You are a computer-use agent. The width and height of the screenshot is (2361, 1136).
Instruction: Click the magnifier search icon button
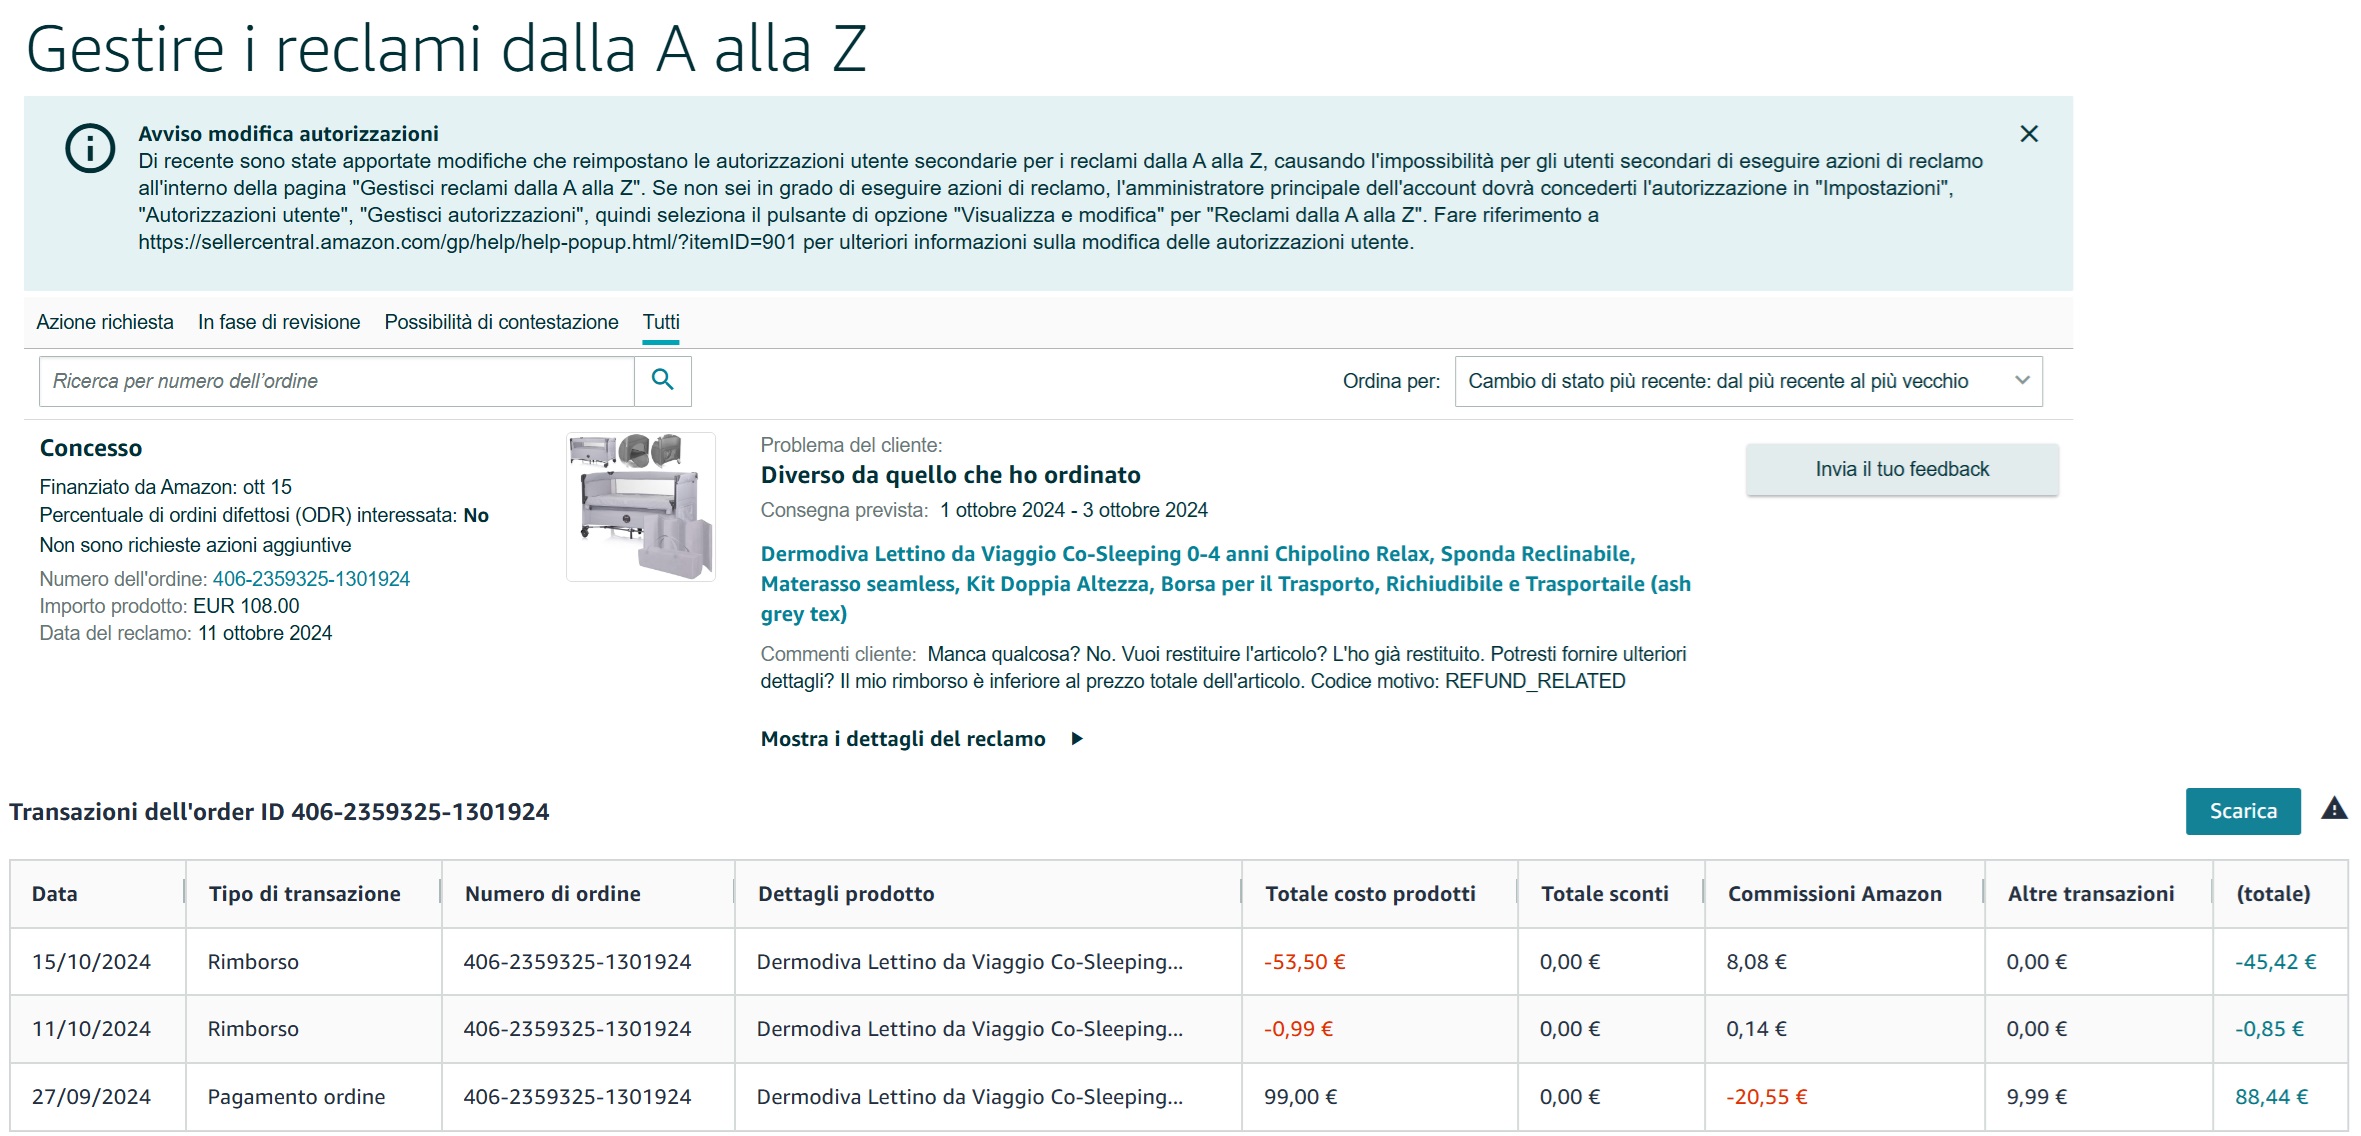662,380
